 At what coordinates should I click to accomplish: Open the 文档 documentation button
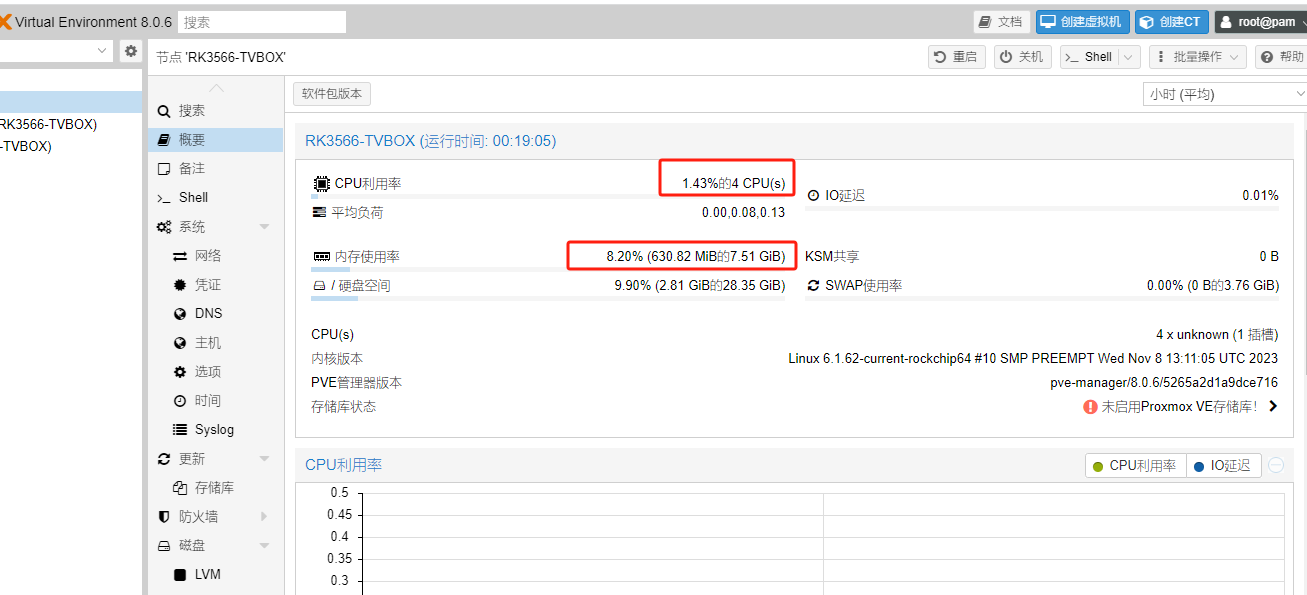coord(1001,22)
